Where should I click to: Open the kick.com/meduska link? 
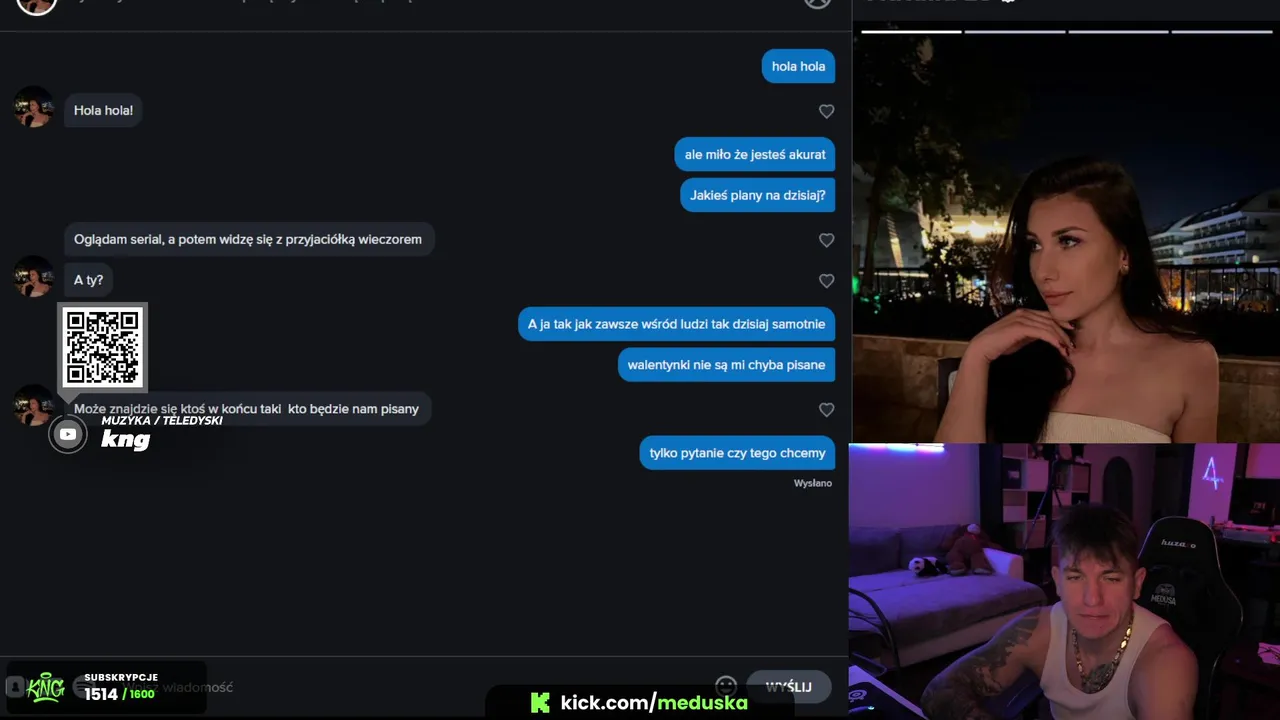tap(654, 703)
